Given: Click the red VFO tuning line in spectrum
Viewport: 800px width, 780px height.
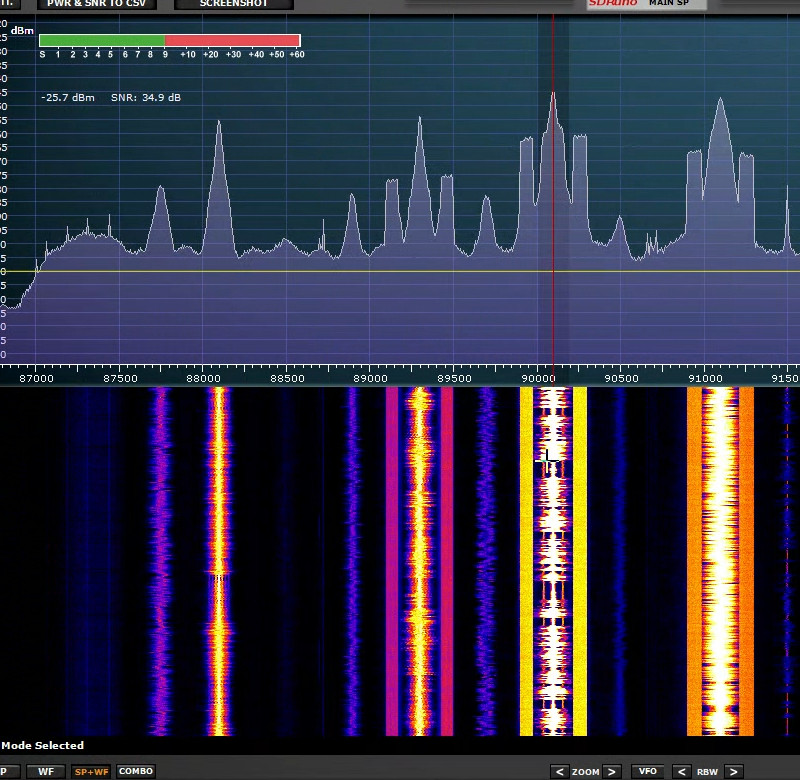Looking at the screenshot, I should [553, 189].
